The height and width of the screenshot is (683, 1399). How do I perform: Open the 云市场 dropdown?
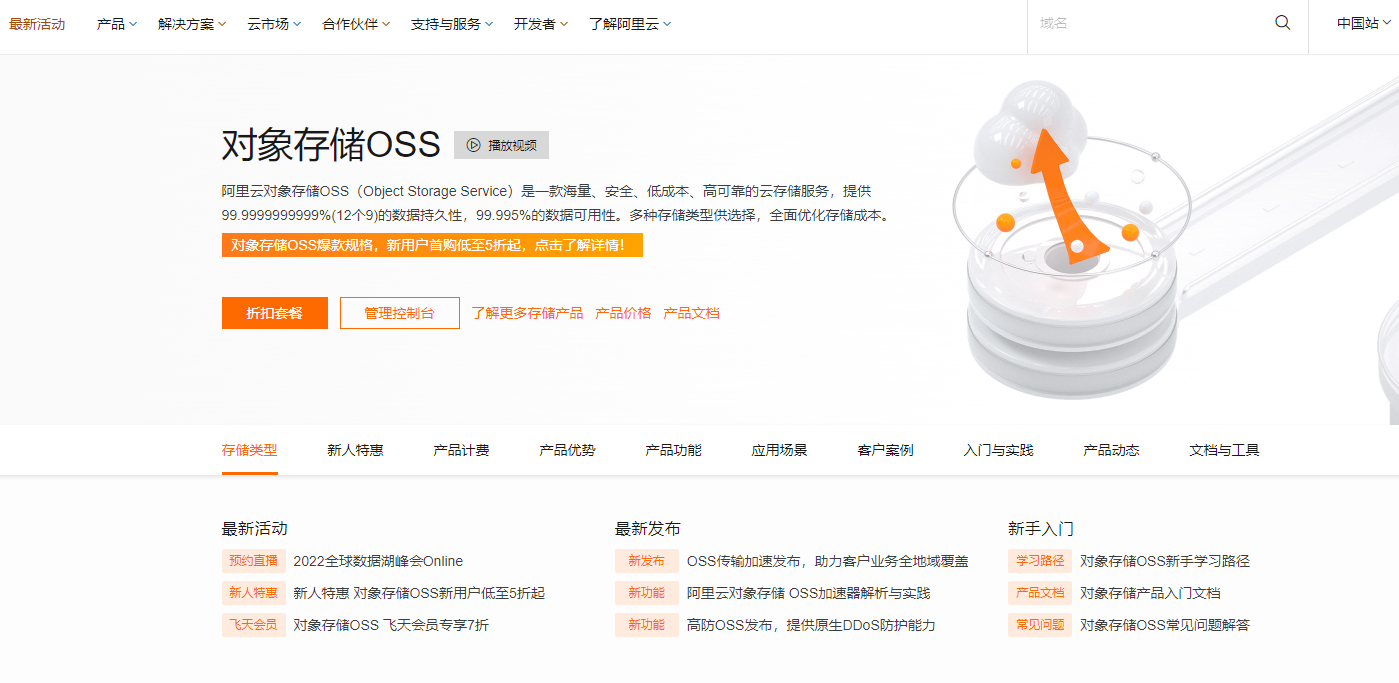tap(274, 24)
